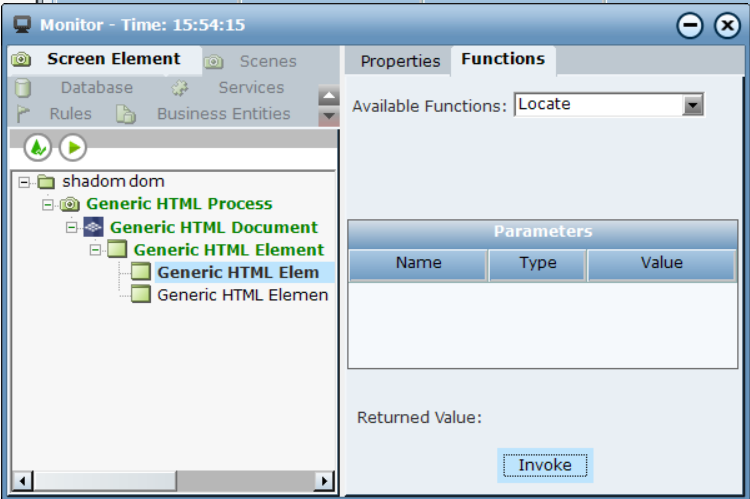Image resolution: width=750 pixels, height=499 pixels.
Task: Click the Value column header in Parameters
Action: pos(661,263)
